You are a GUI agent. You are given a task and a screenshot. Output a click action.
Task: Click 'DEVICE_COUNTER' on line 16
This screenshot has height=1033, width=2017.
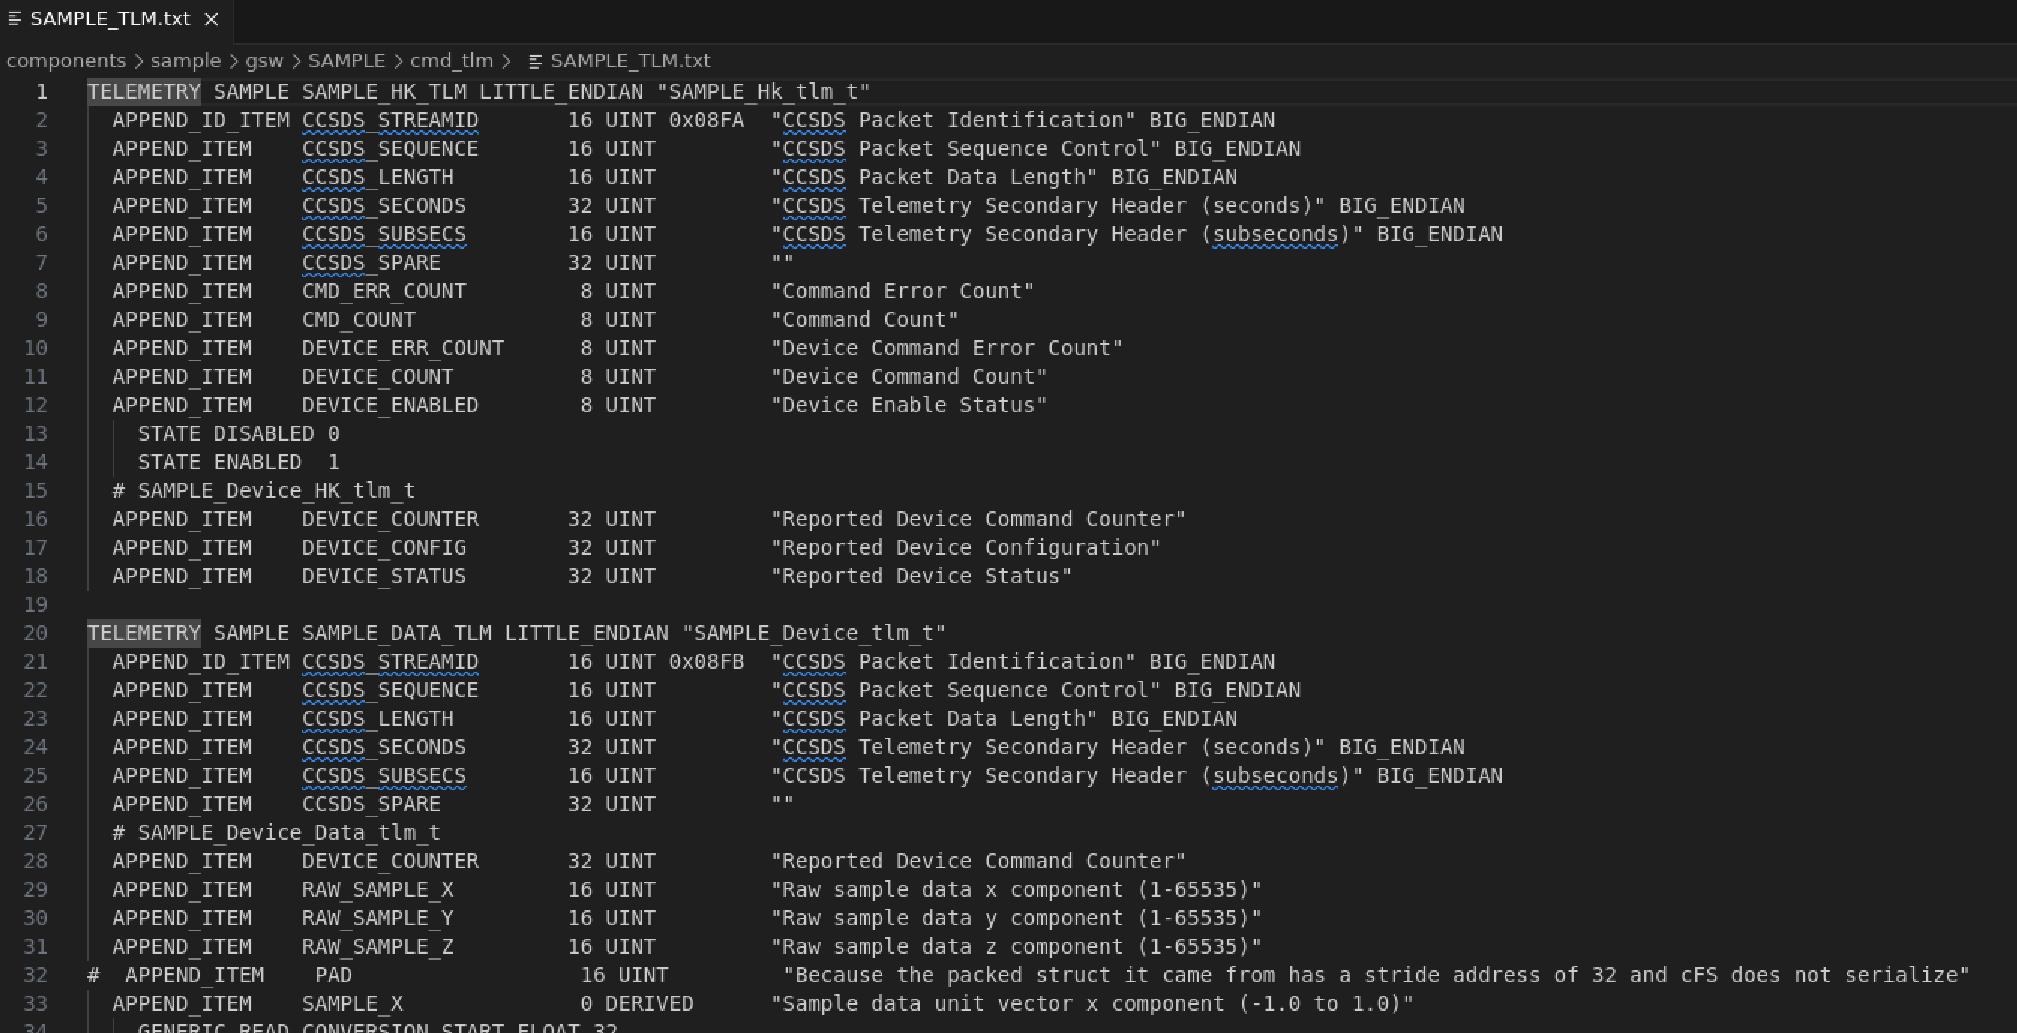[x=390, y=519]
